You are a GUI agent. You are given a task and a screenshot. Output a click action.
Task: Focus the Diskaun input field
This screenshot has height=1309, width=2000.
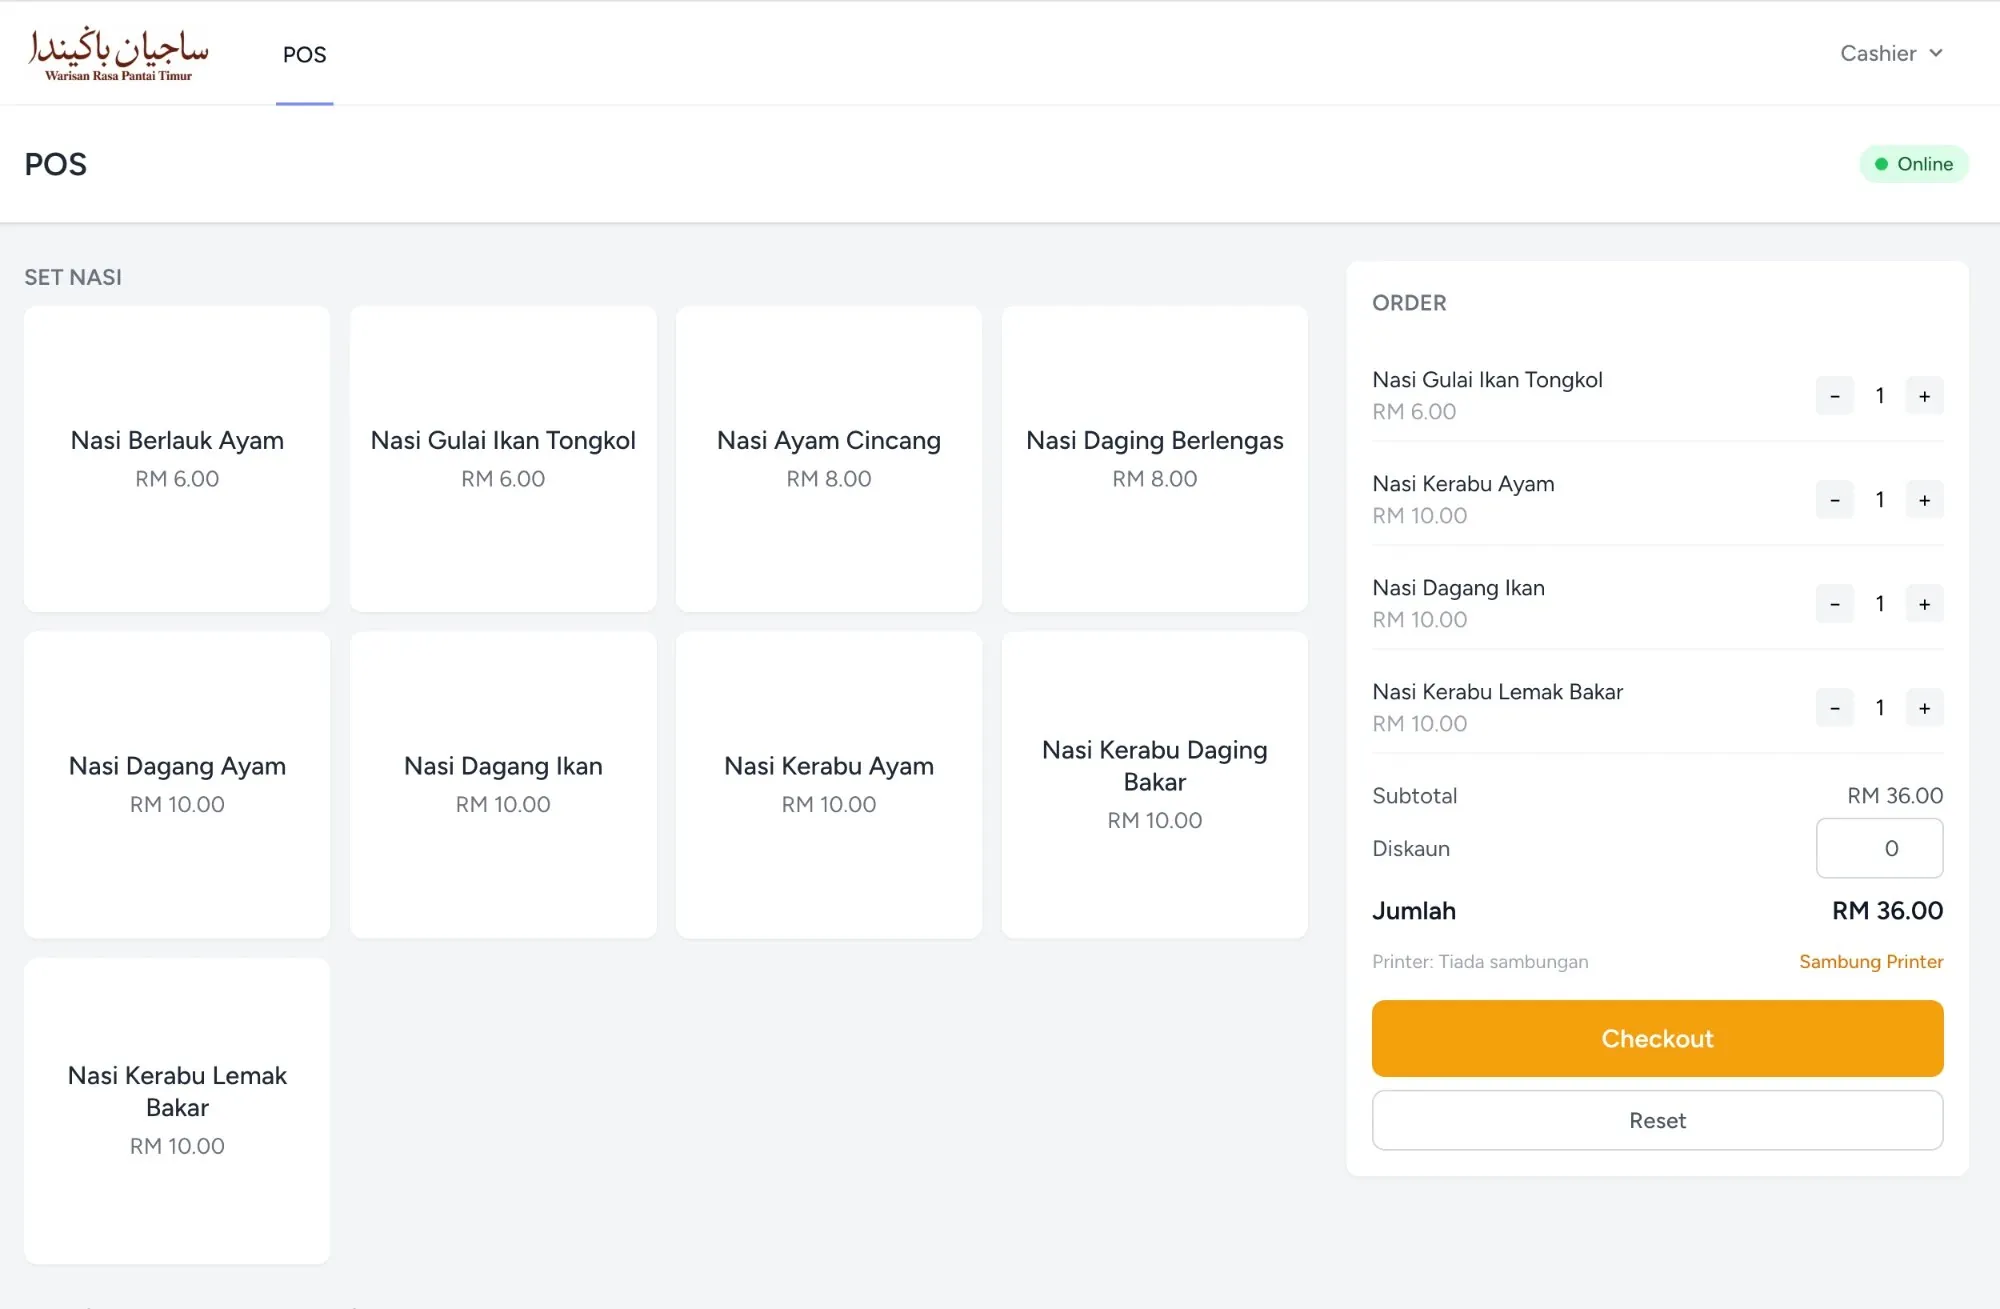point(1879,848)
